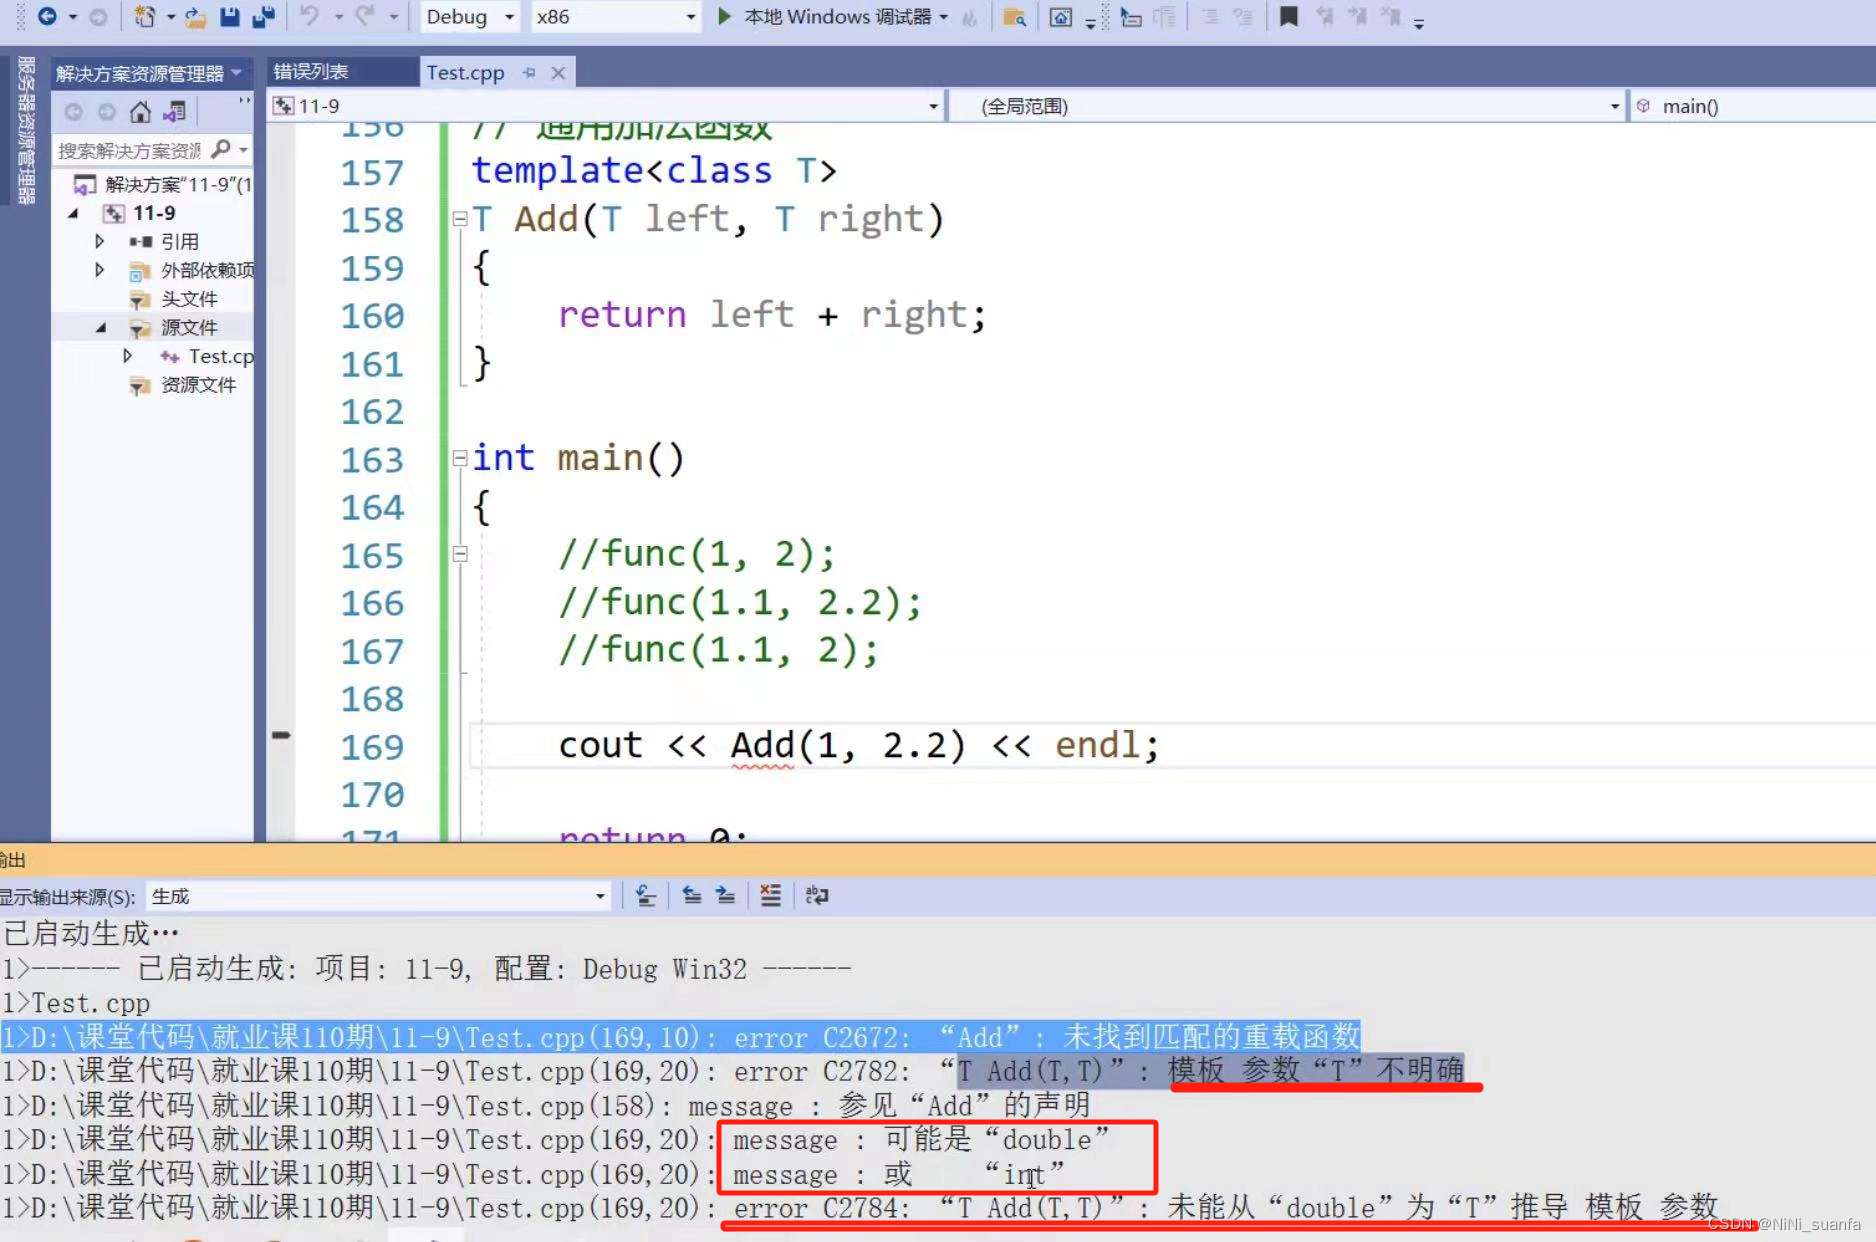Start debugging with the green play icon
The image size is (1876, 1242).
(x=725, y=16)
